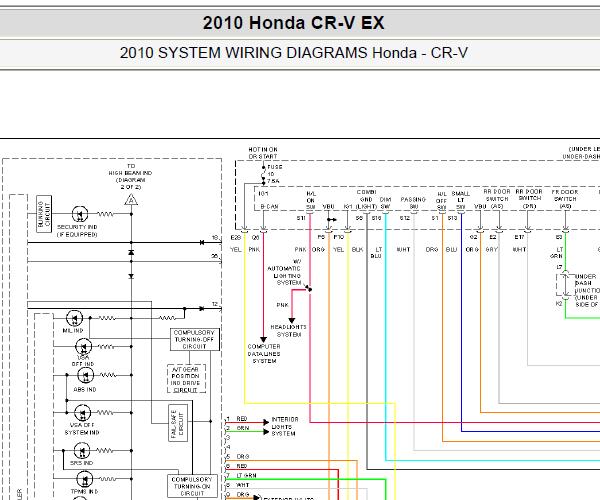Click connector pin label 'S11'
Image resolution: width=600 pixels, height=500 pixels.
pyautogui.click(x=301, y=218)
